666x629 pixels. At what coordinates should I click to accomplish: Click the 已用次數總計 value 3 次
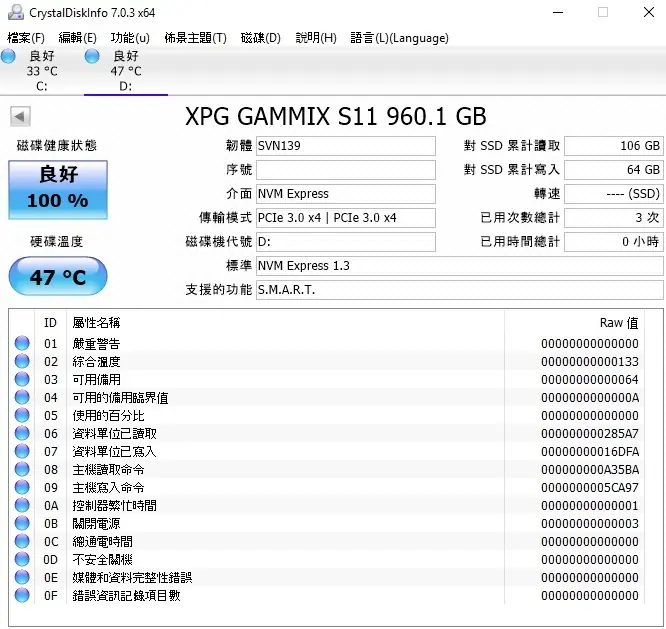click(614, 218)
